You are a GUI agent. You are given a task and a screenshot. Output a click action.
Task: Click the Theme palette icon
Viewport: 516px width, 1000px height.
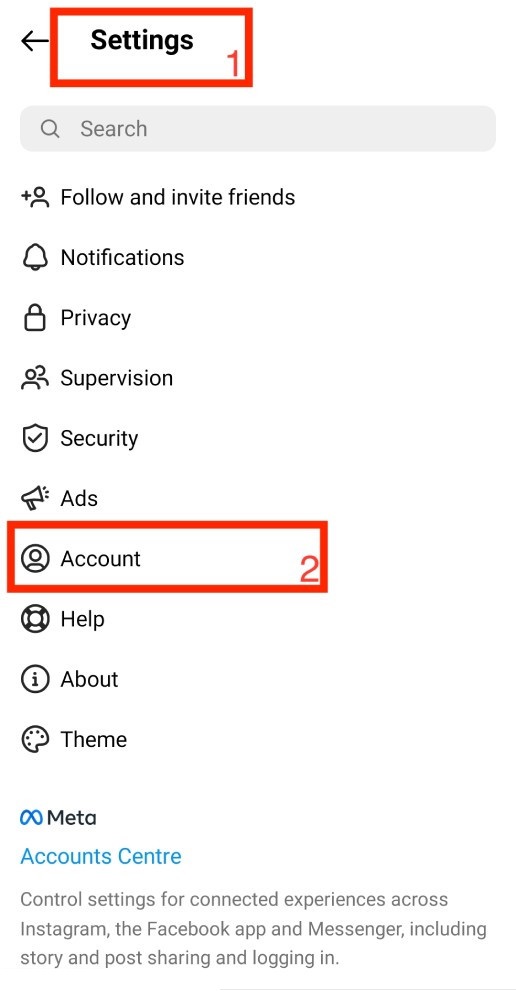click(x=35, y=740)
